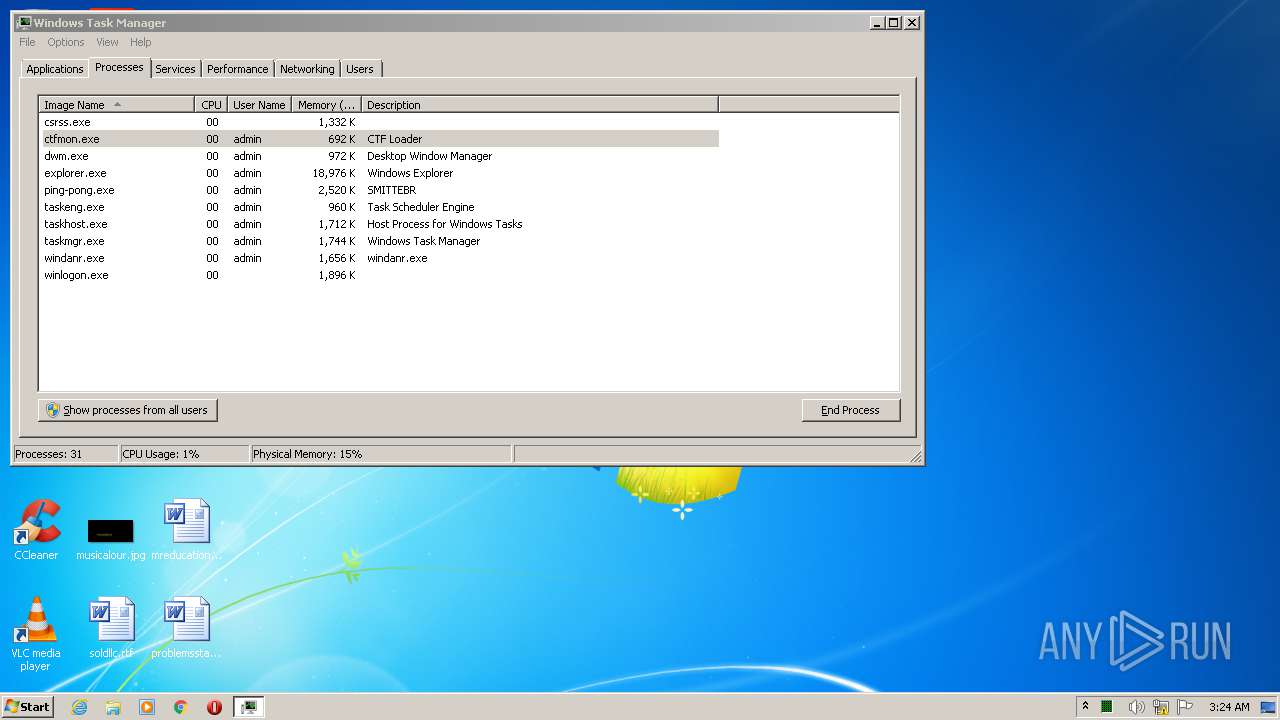Open the Options menu
Screen dimensions: 1280x720
click(x=66, y=42)
